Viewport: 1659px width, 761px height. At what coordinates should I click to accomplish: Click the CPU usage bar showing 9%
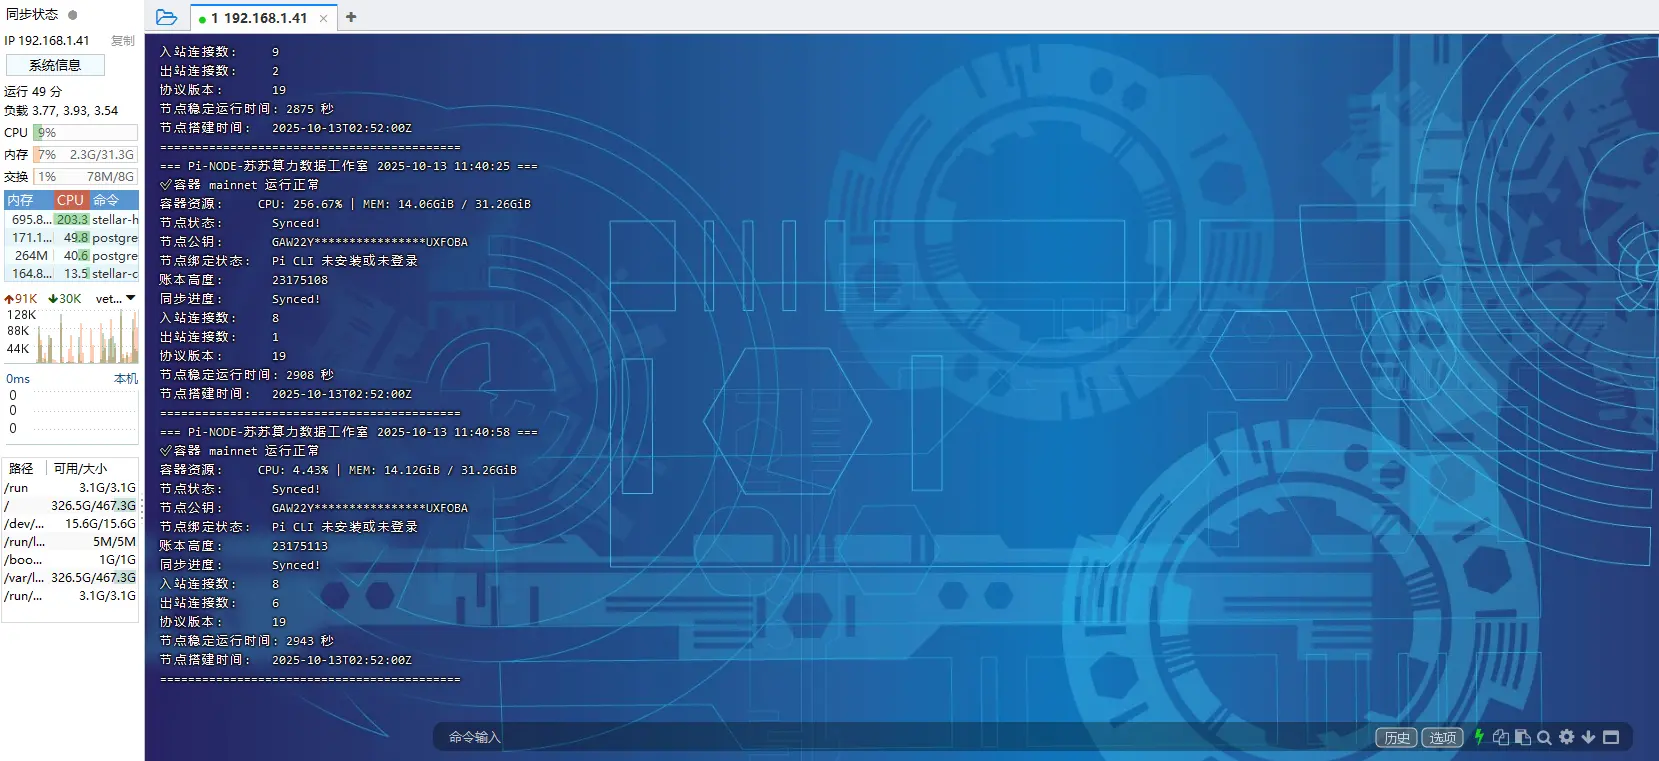click(x=86, y=132)
